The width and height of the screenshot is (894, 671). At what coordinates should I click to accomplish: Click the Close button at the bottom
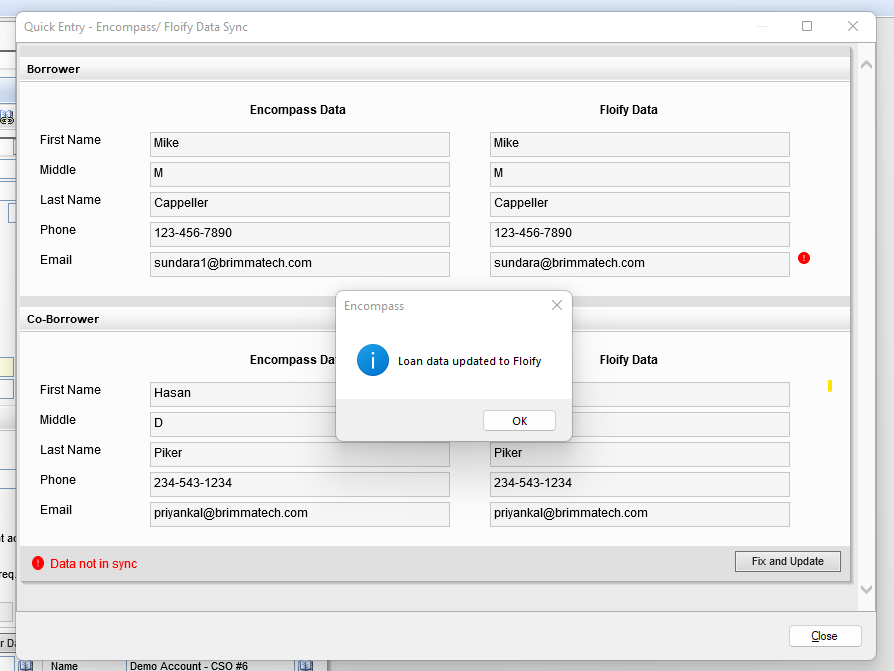tap(824, 636)
